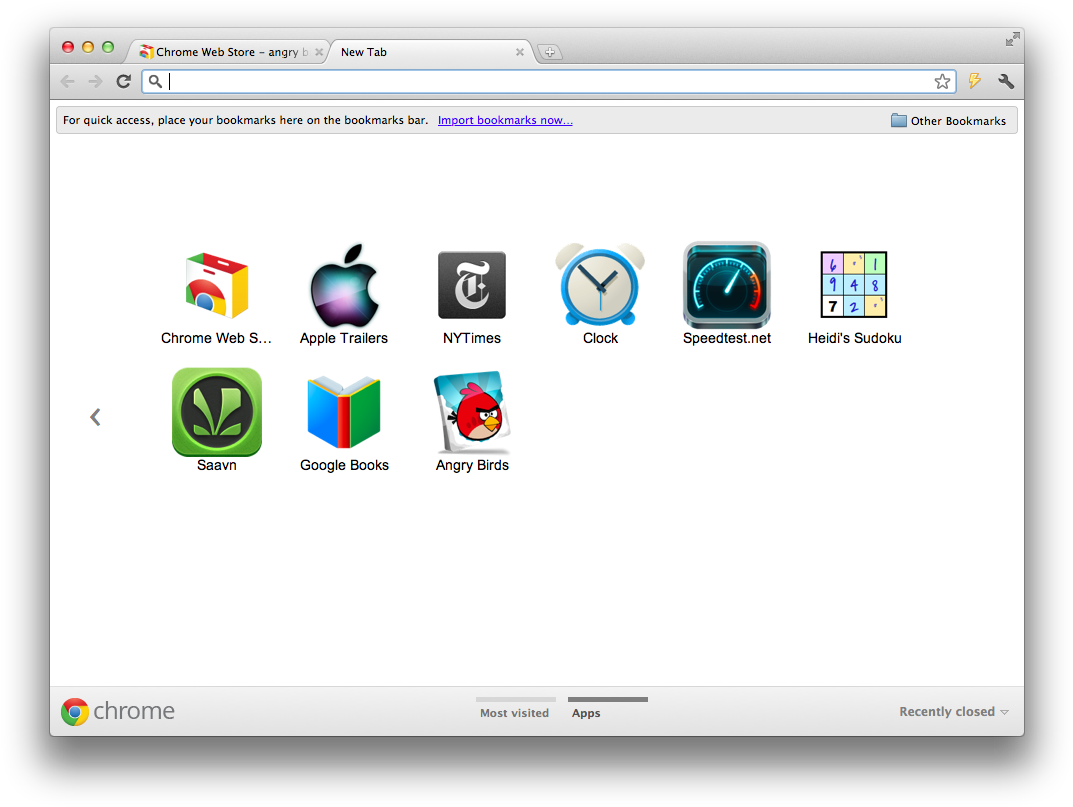This screenshot has width=1073, height=807.
Task: Click the wrench settings icon
Action: pyautogui.click(x=1006, y=81)
